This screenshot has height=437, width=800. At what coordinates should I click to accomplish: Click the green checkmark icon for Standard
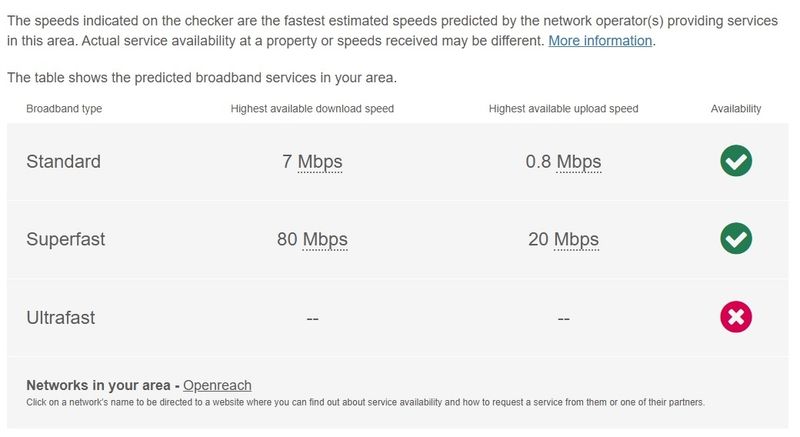pos(736,161)
